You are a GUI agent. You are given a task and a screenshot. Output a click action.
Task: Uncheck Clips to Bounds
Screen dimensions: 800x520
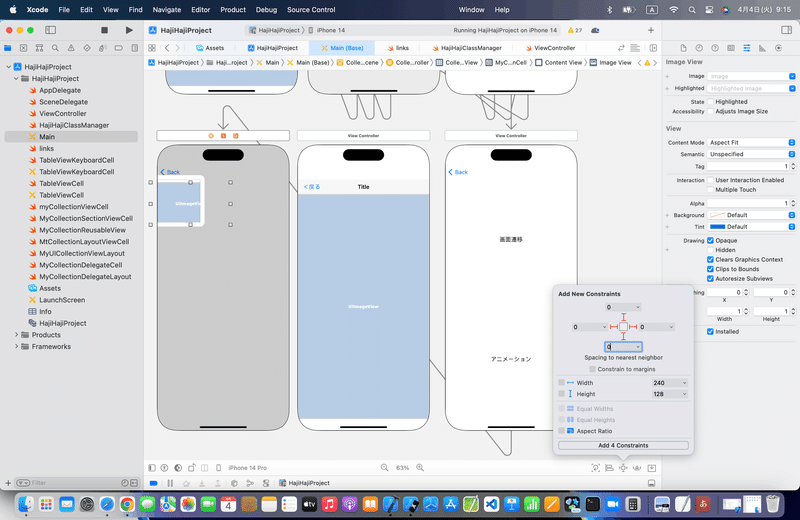point(710,269)
